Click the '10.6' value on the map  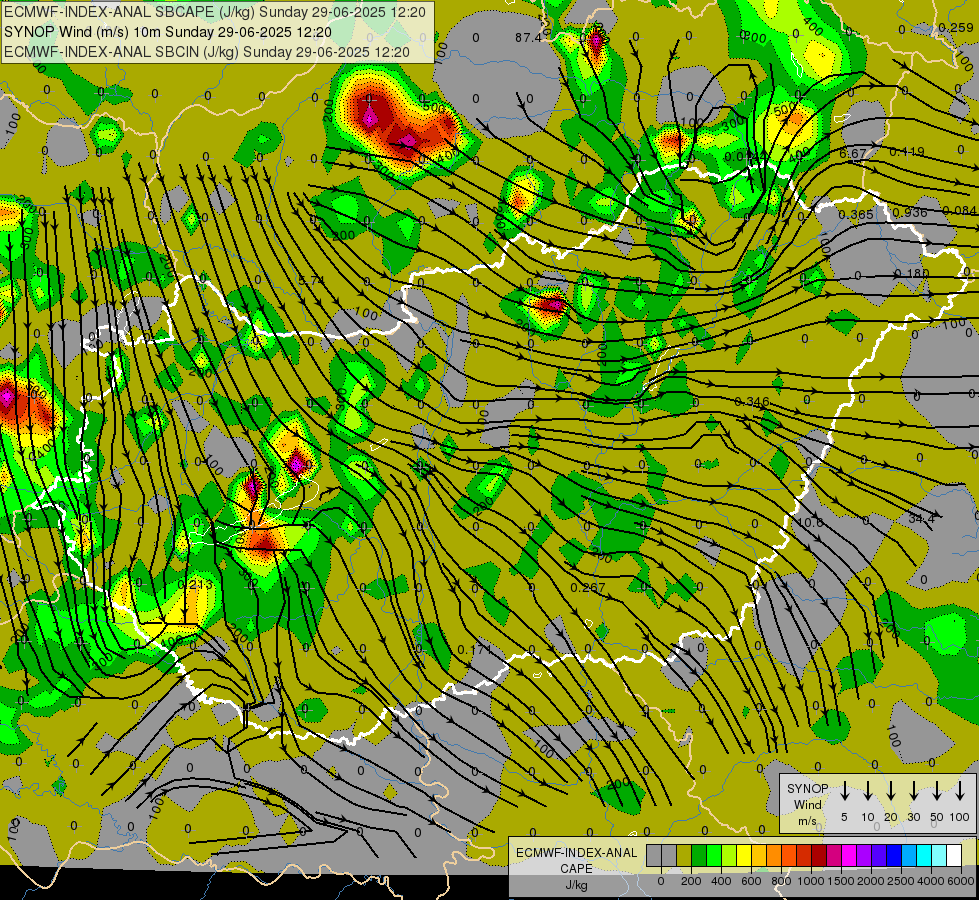pyautogui.click(x=810, y=522)
